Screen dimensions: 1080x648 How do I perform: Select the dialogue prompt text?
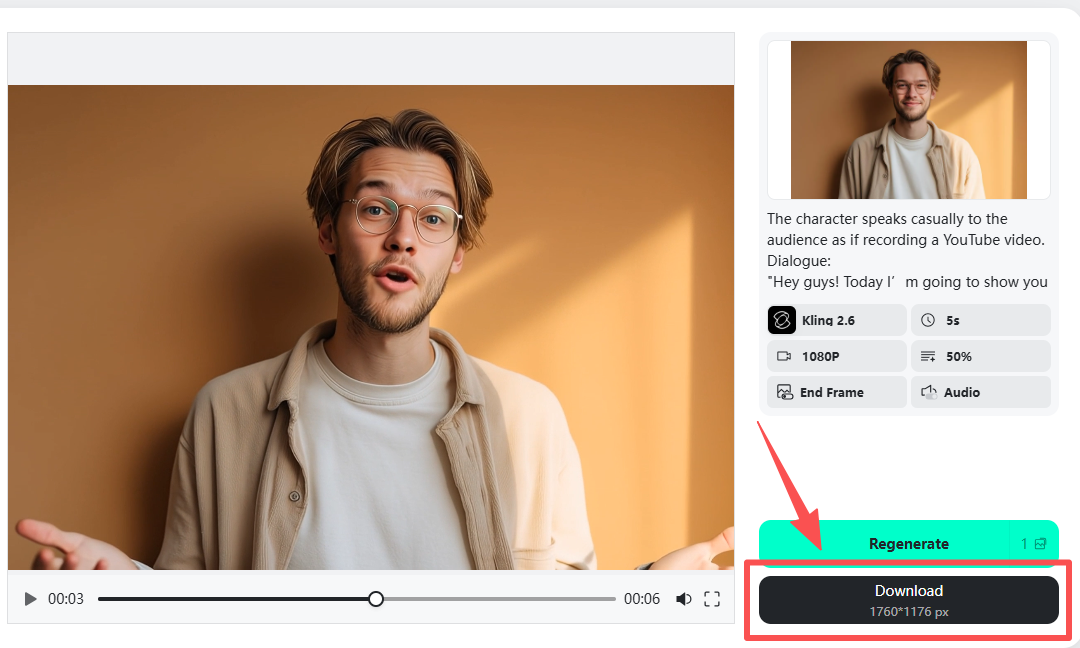tap(906, 250)
